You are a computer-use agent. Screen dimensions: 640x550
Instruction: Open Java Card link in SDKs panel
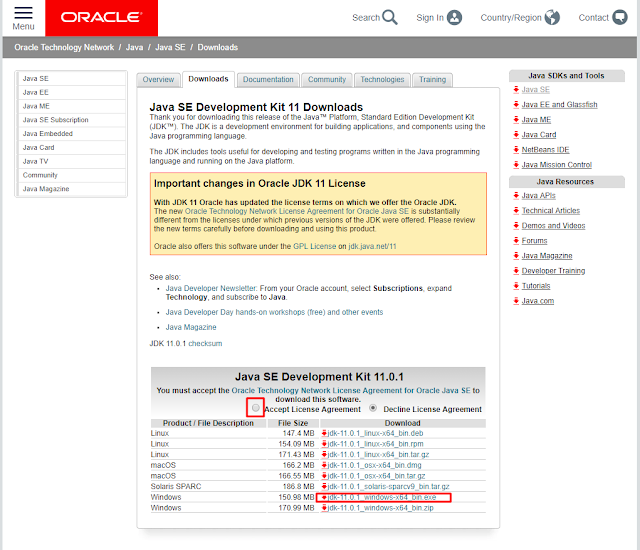tap(539, 135)
